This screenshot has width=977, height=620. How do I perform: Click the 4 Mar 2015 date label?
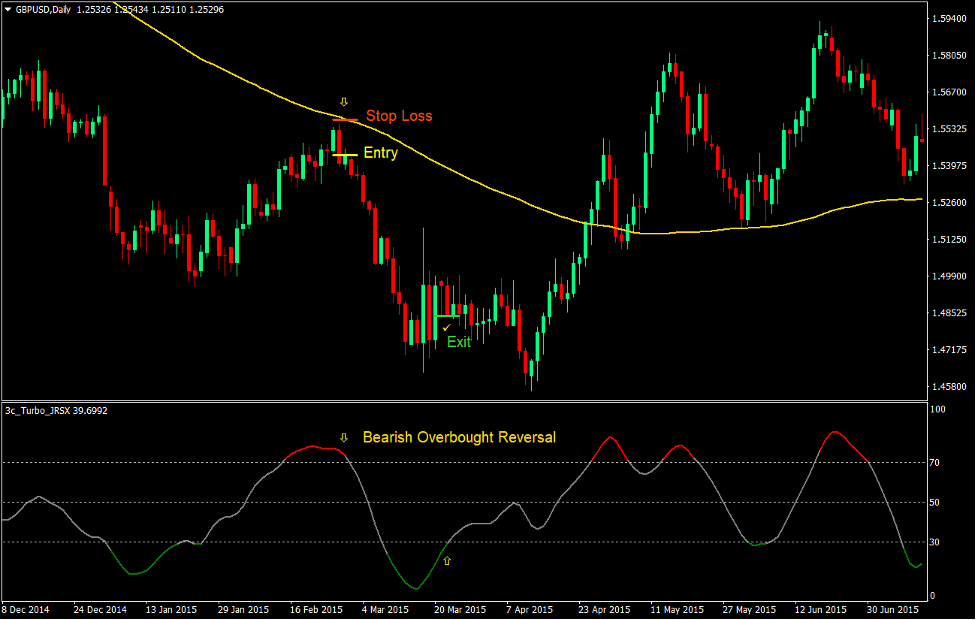pos(384,609)
